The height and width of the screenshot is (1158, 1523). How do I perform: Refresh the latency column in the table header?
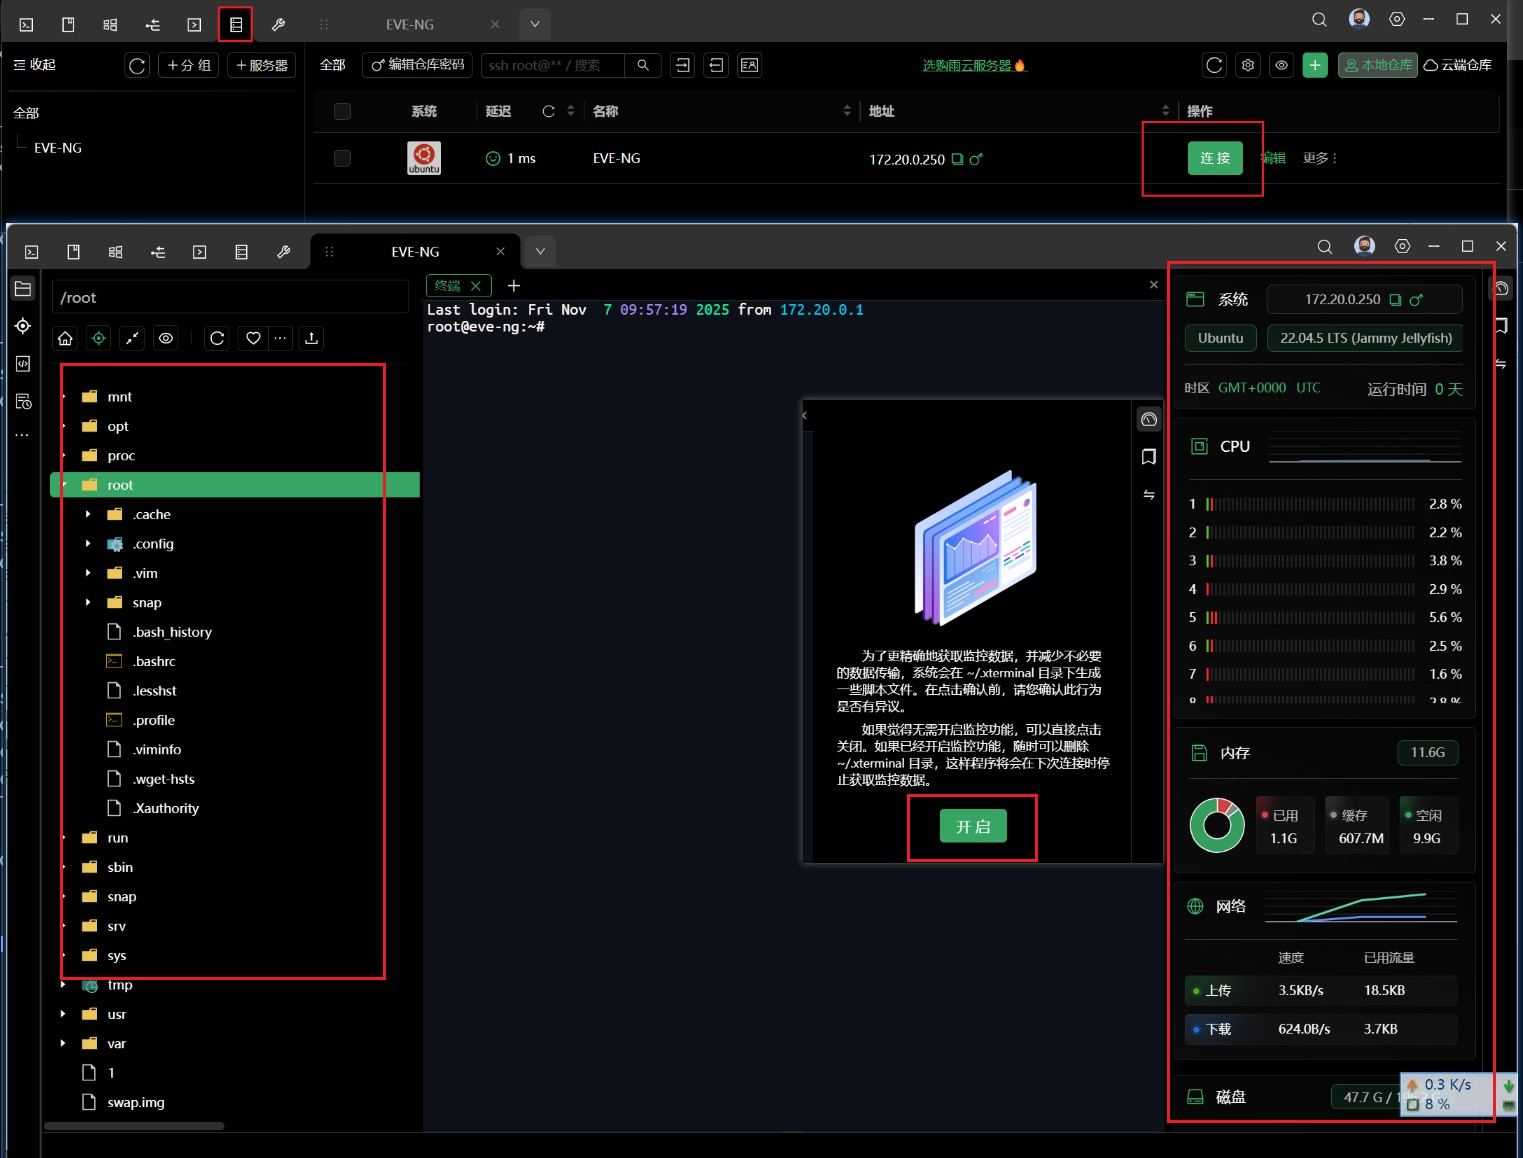[548, 111]
